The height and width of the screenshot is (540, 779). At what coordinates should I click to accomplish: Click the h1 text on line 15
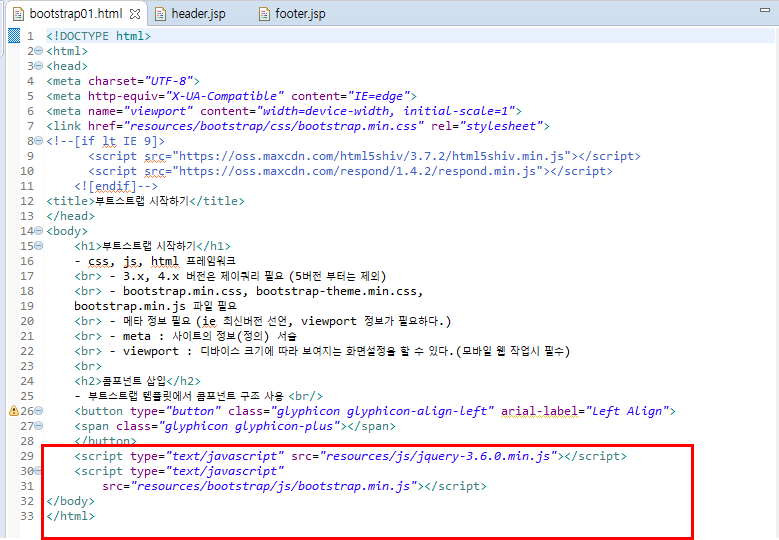(x=149, y=246)
